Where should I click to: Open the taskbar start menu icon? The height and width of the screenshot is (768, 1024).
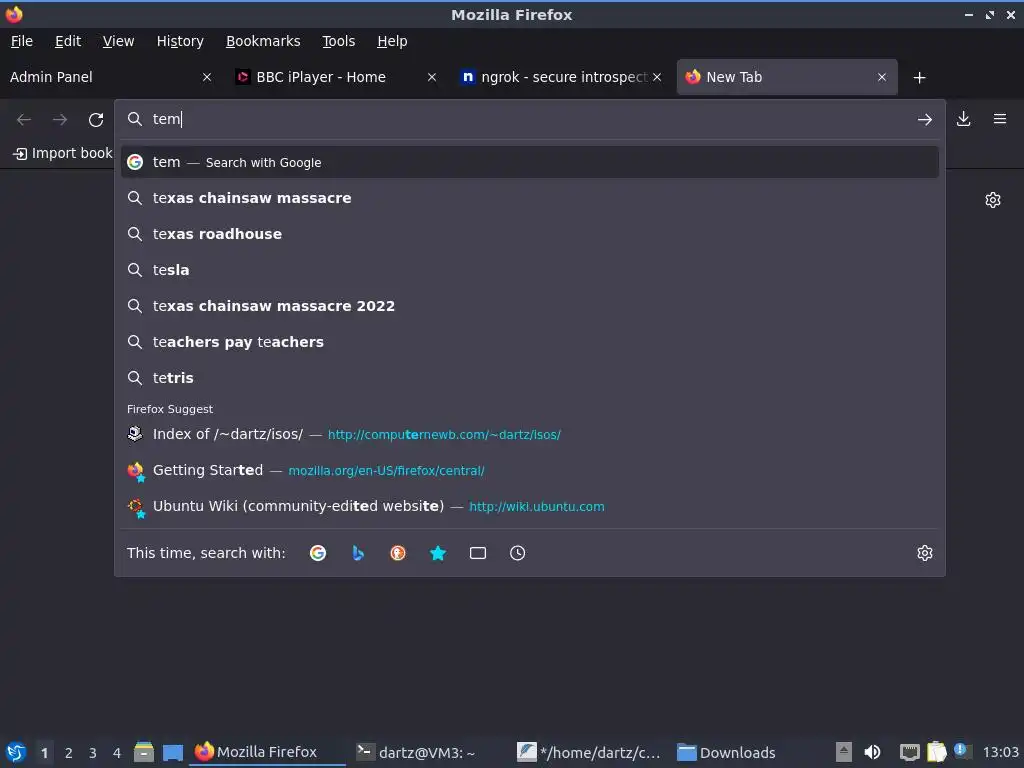point(16,752)
